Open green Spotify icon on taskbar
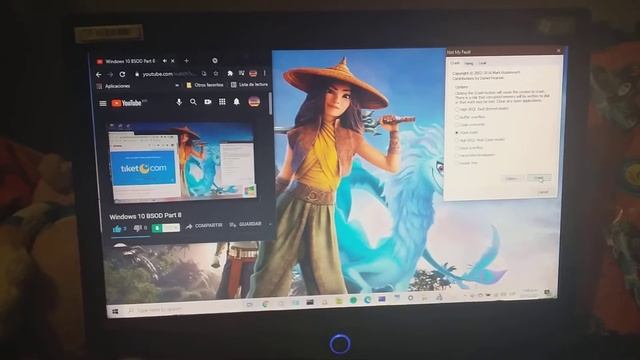 (x=353, y=300)
